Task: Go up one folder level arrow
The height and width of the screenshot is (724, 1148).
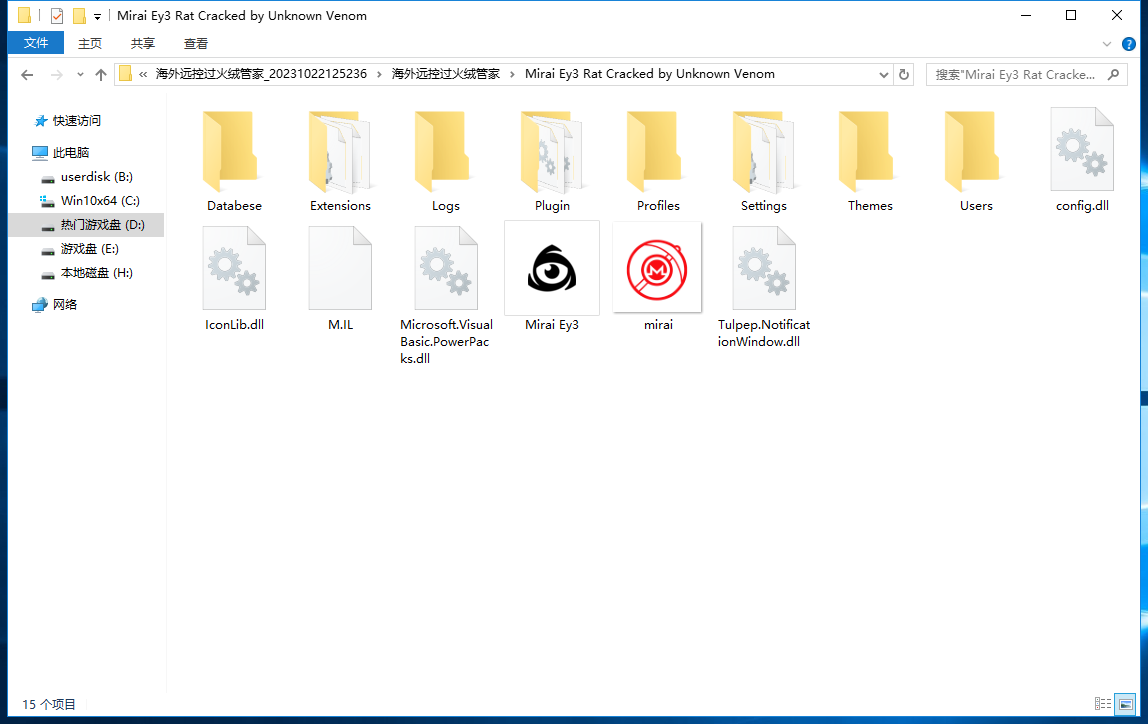Action: coord(101,75)
